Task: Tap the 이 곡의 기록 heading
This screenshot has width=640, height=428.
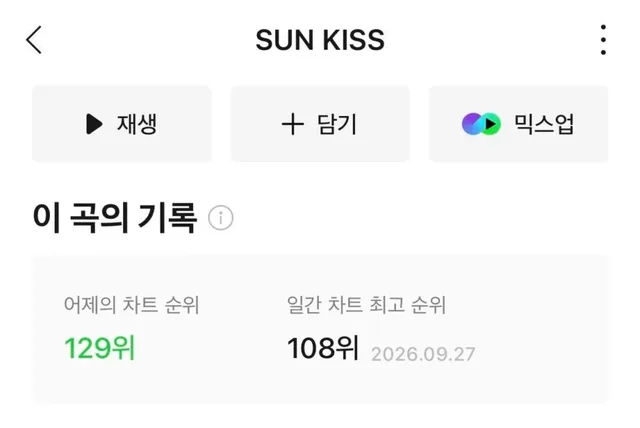Action: click(115, 218)
